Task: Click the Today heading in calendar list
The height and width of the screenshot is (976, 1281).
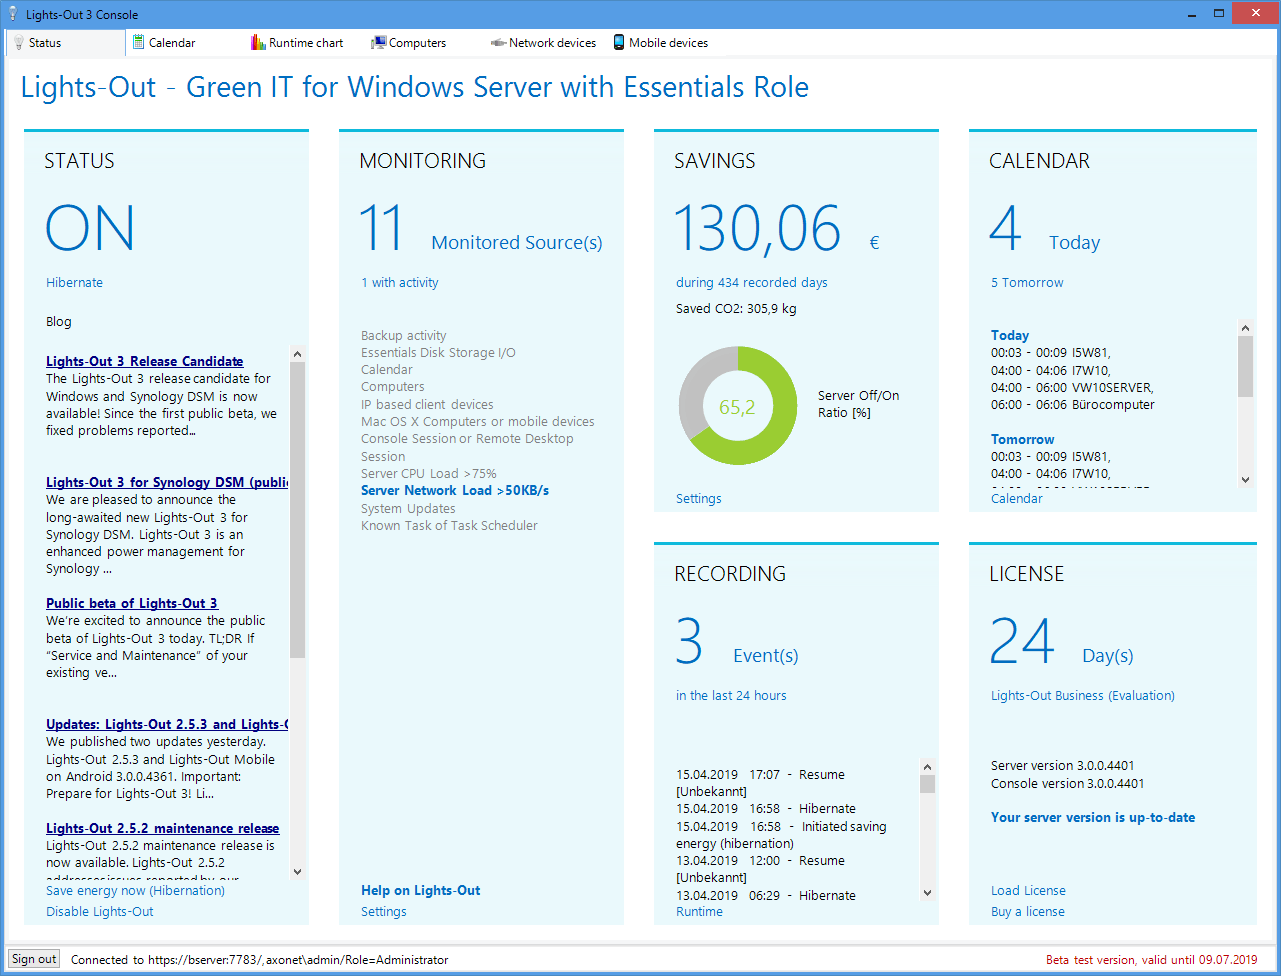Action: [x=1010, y=336]
